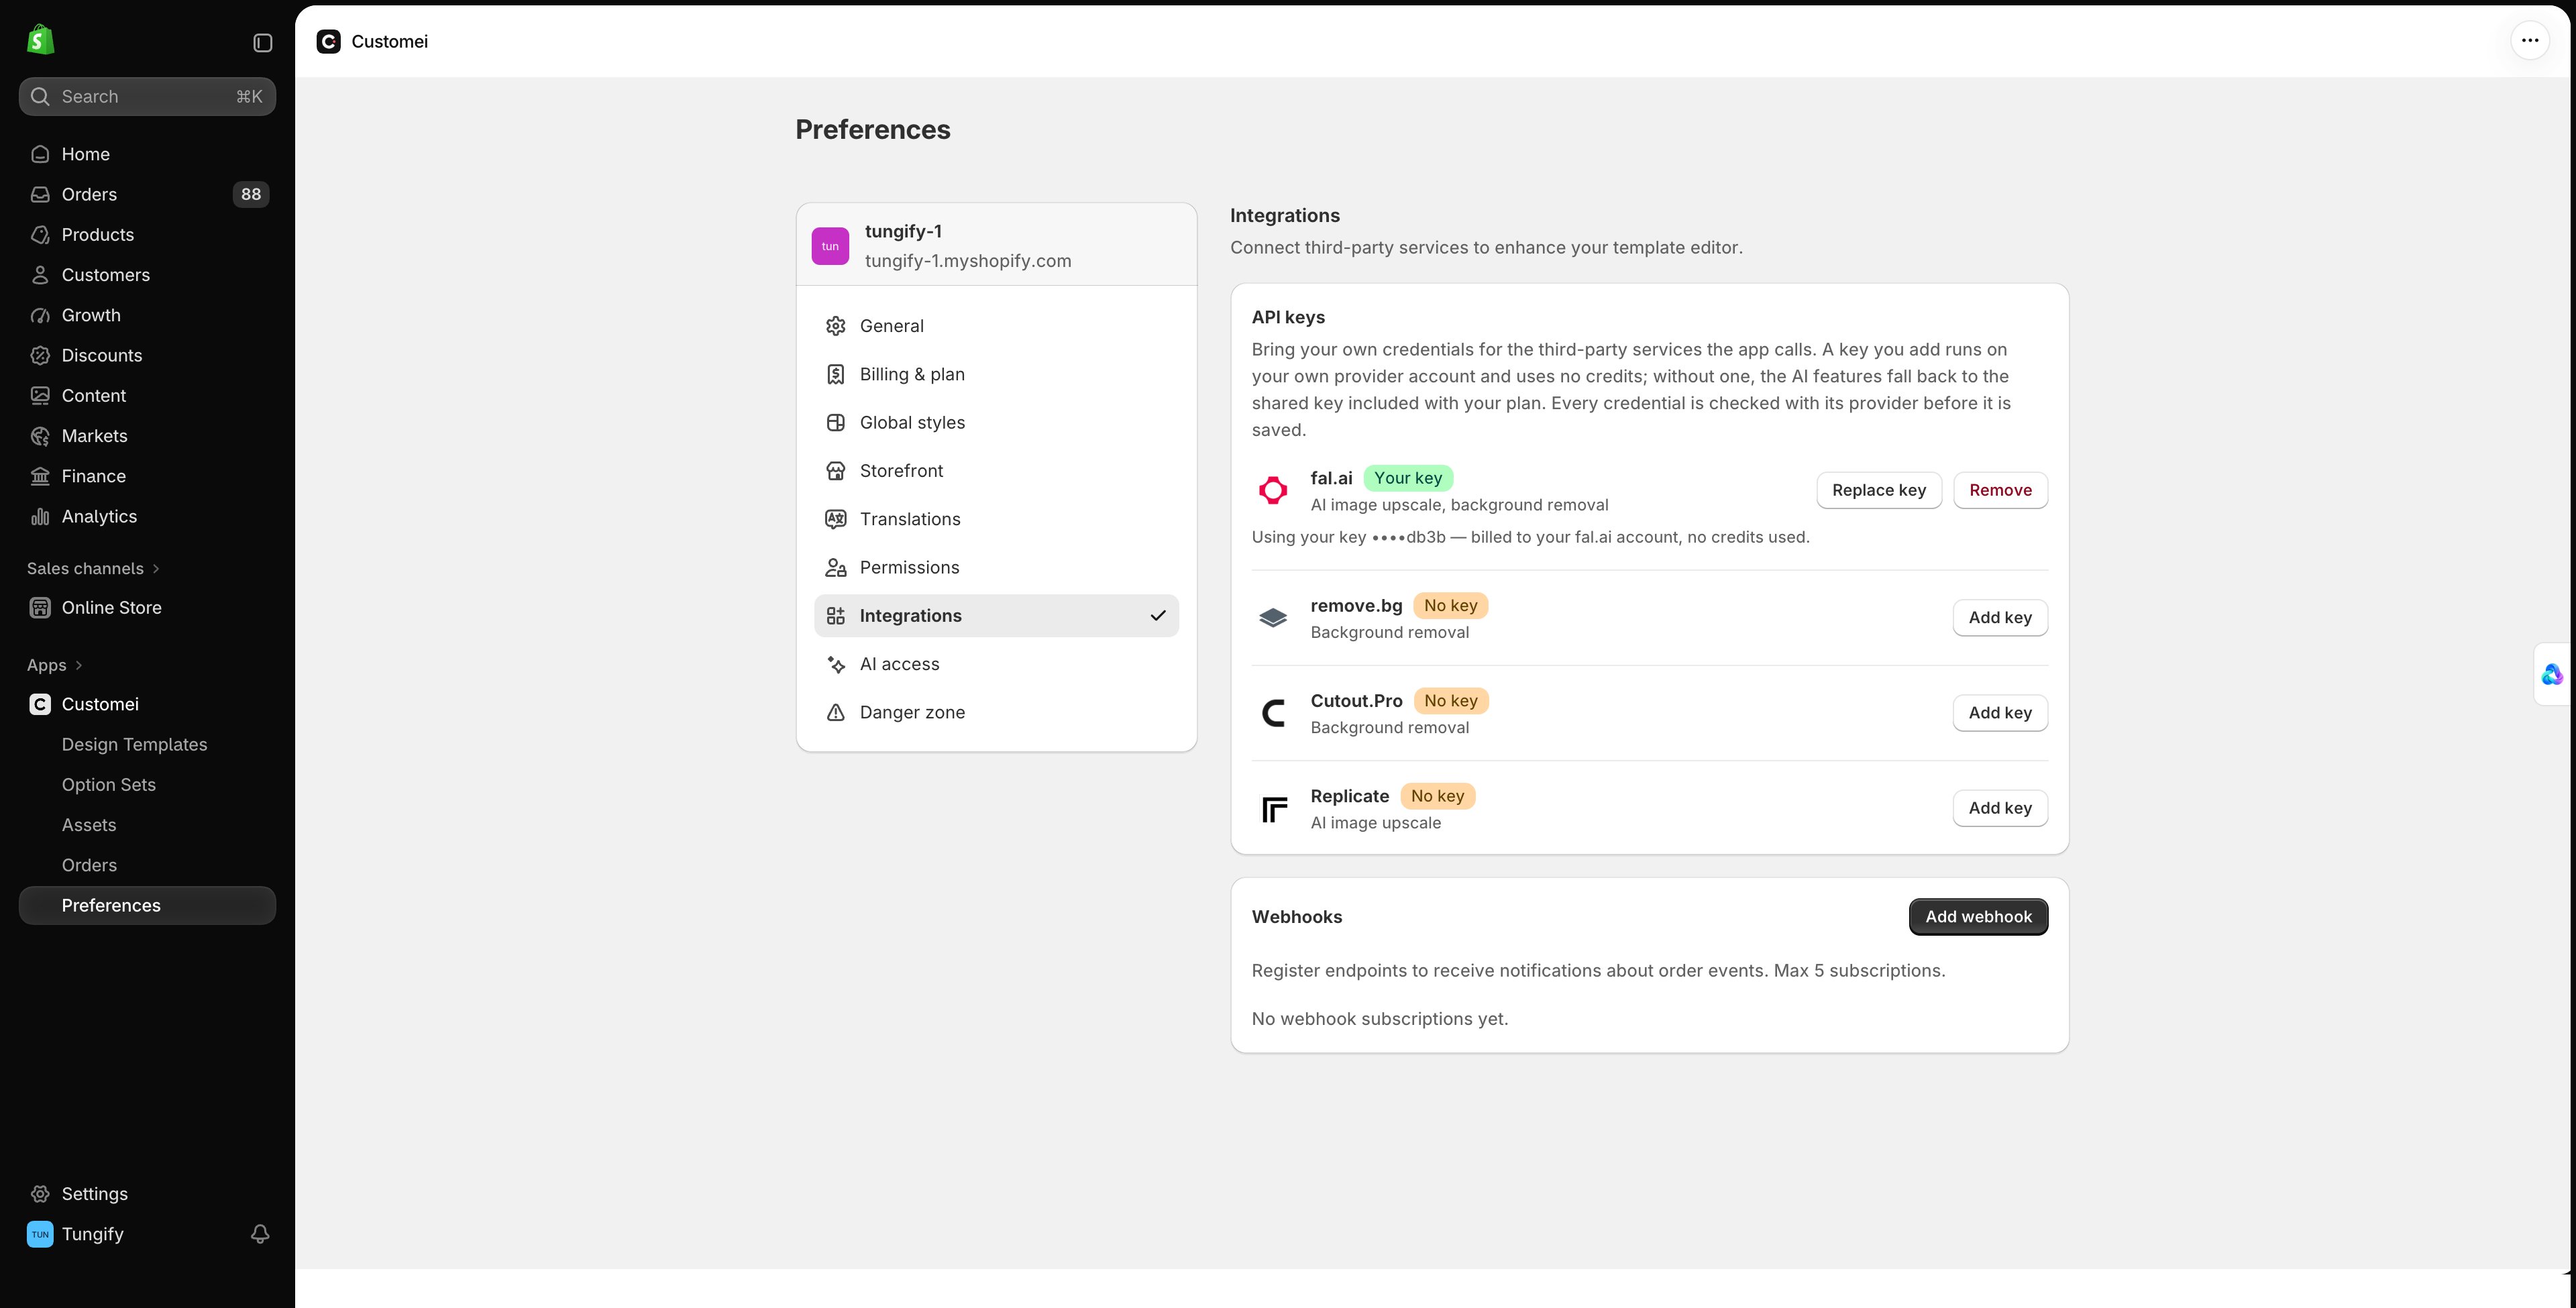The image size is (2576, 1308).
Task: Click the Home icon in sidebar
Action: [x=40, y=154]
